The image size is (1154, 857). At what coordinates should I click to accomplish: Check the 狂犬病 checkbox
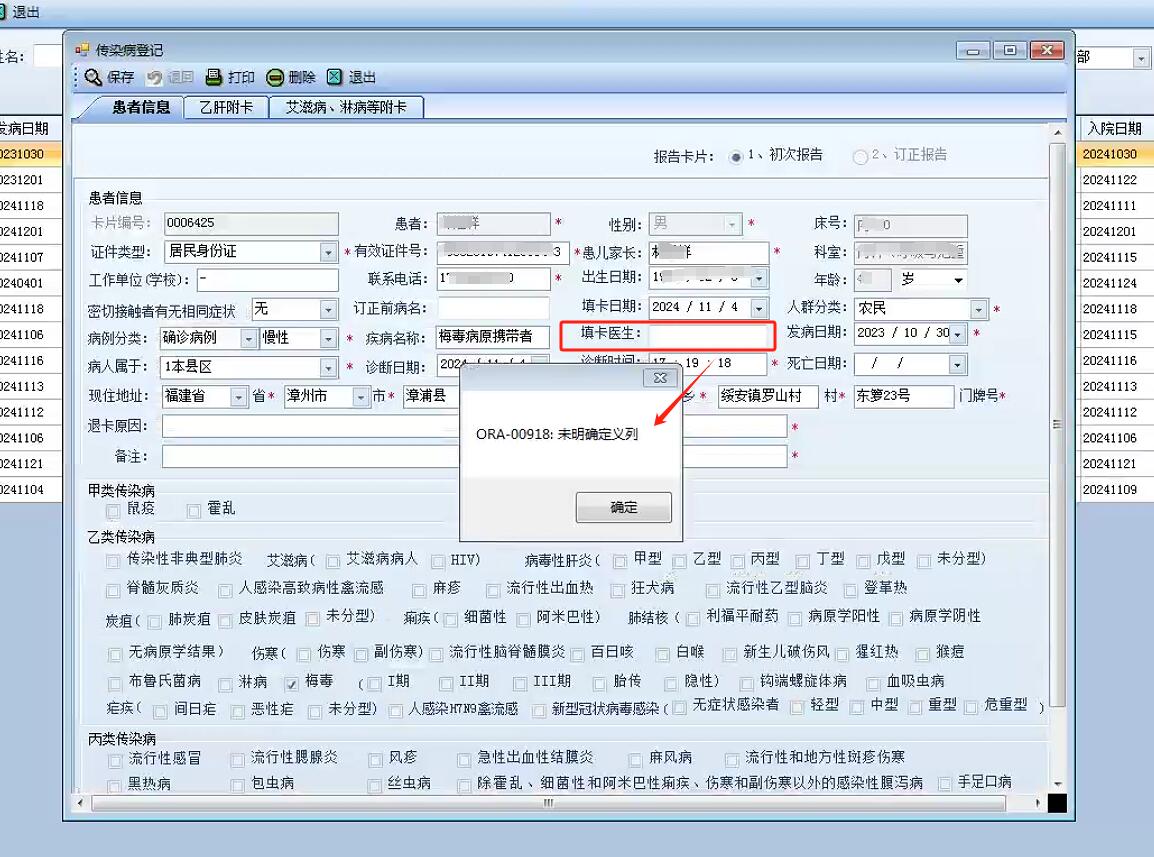point(618,590)
